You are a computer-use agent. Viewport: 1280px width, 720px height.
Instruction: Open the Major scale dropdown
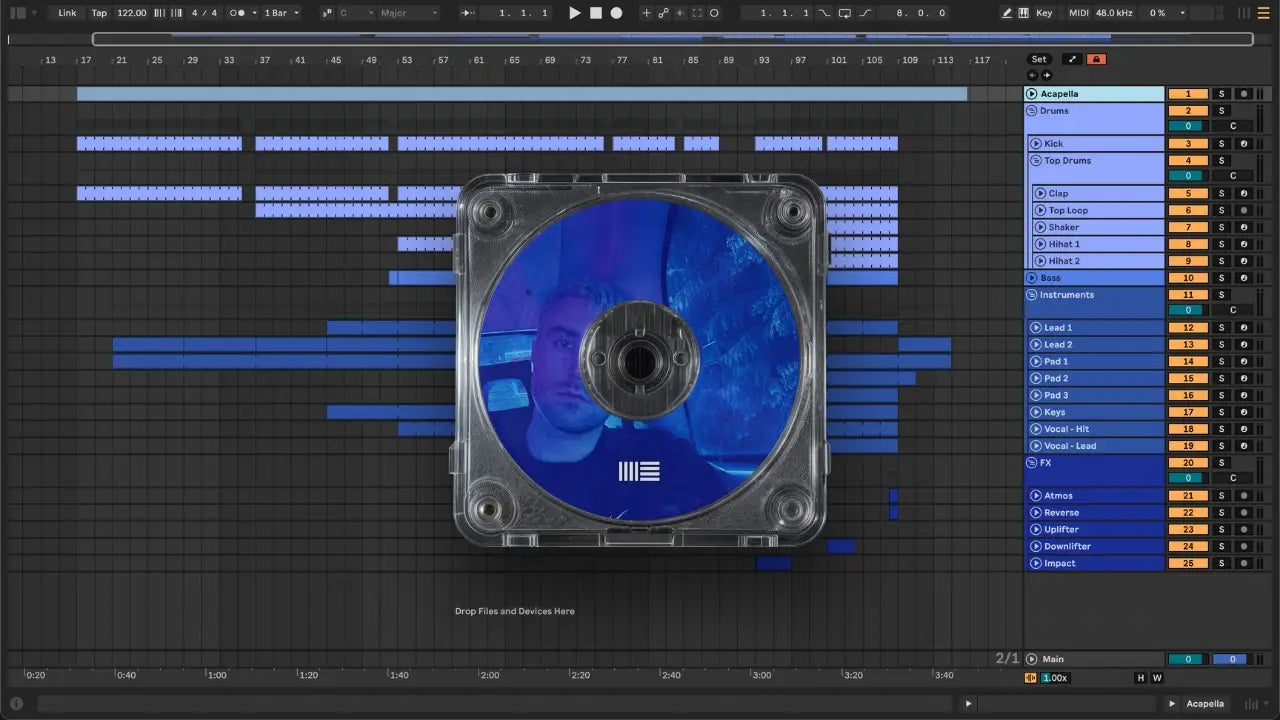[409, 13]
